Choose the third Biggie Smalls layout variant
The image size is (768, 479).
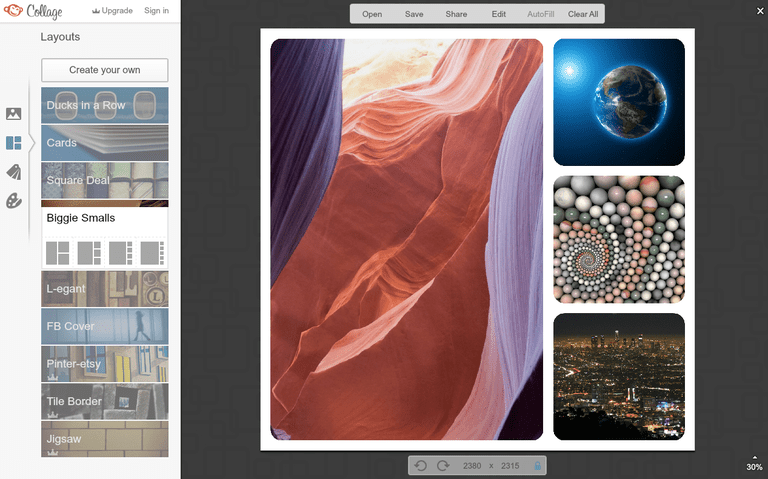tap(120, 253)
